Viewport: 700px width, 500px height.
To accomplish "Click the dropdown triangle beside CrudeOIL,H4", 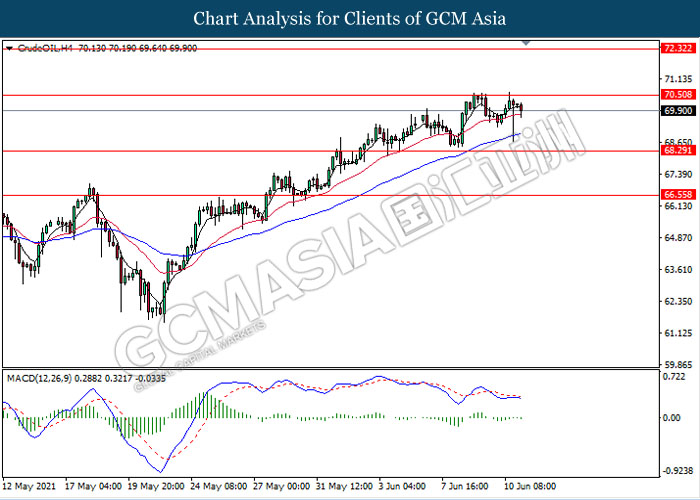I will point(10,48).
